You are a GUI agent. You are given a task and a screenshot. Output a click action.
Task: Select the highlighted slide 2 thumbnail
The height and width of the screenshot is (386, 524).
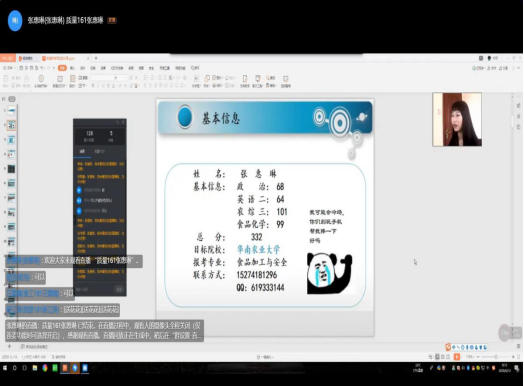(11, 125)
